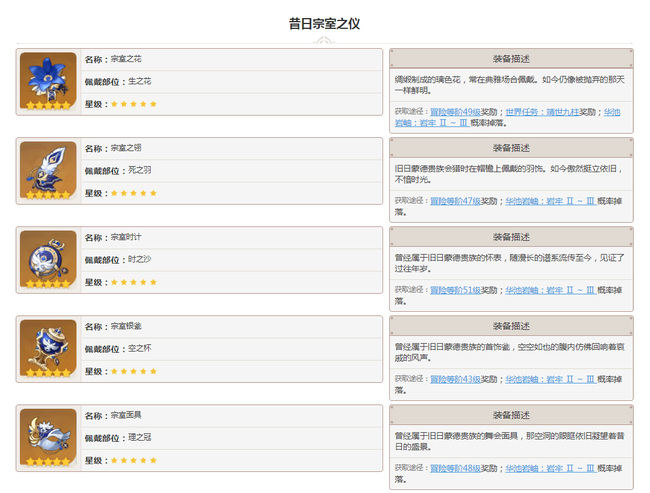
Task: Click the slot value 时之沙
Action: point(140,260)
